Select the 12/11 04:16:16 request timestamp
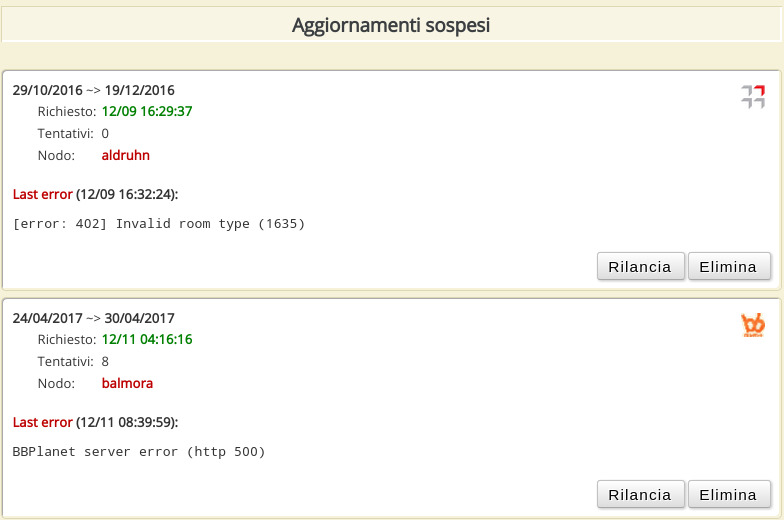This screenshot has width=784, height=520. [147, 340]
